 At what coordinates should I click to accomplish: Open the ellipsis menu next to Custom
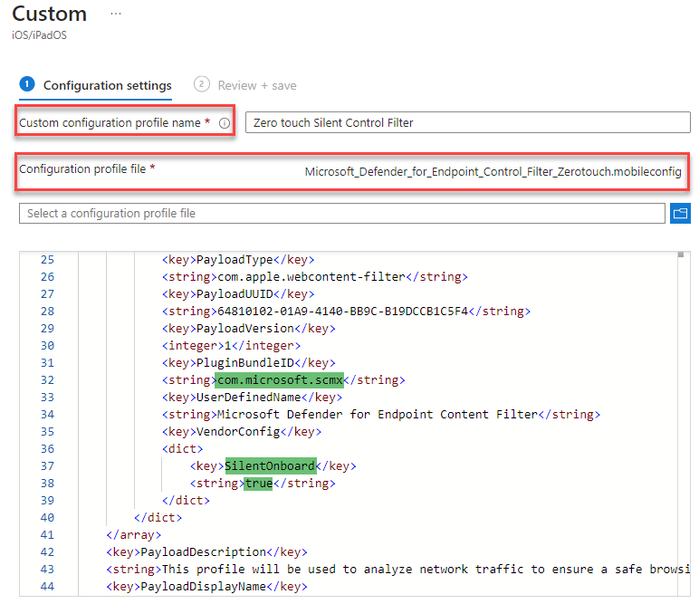116,14
